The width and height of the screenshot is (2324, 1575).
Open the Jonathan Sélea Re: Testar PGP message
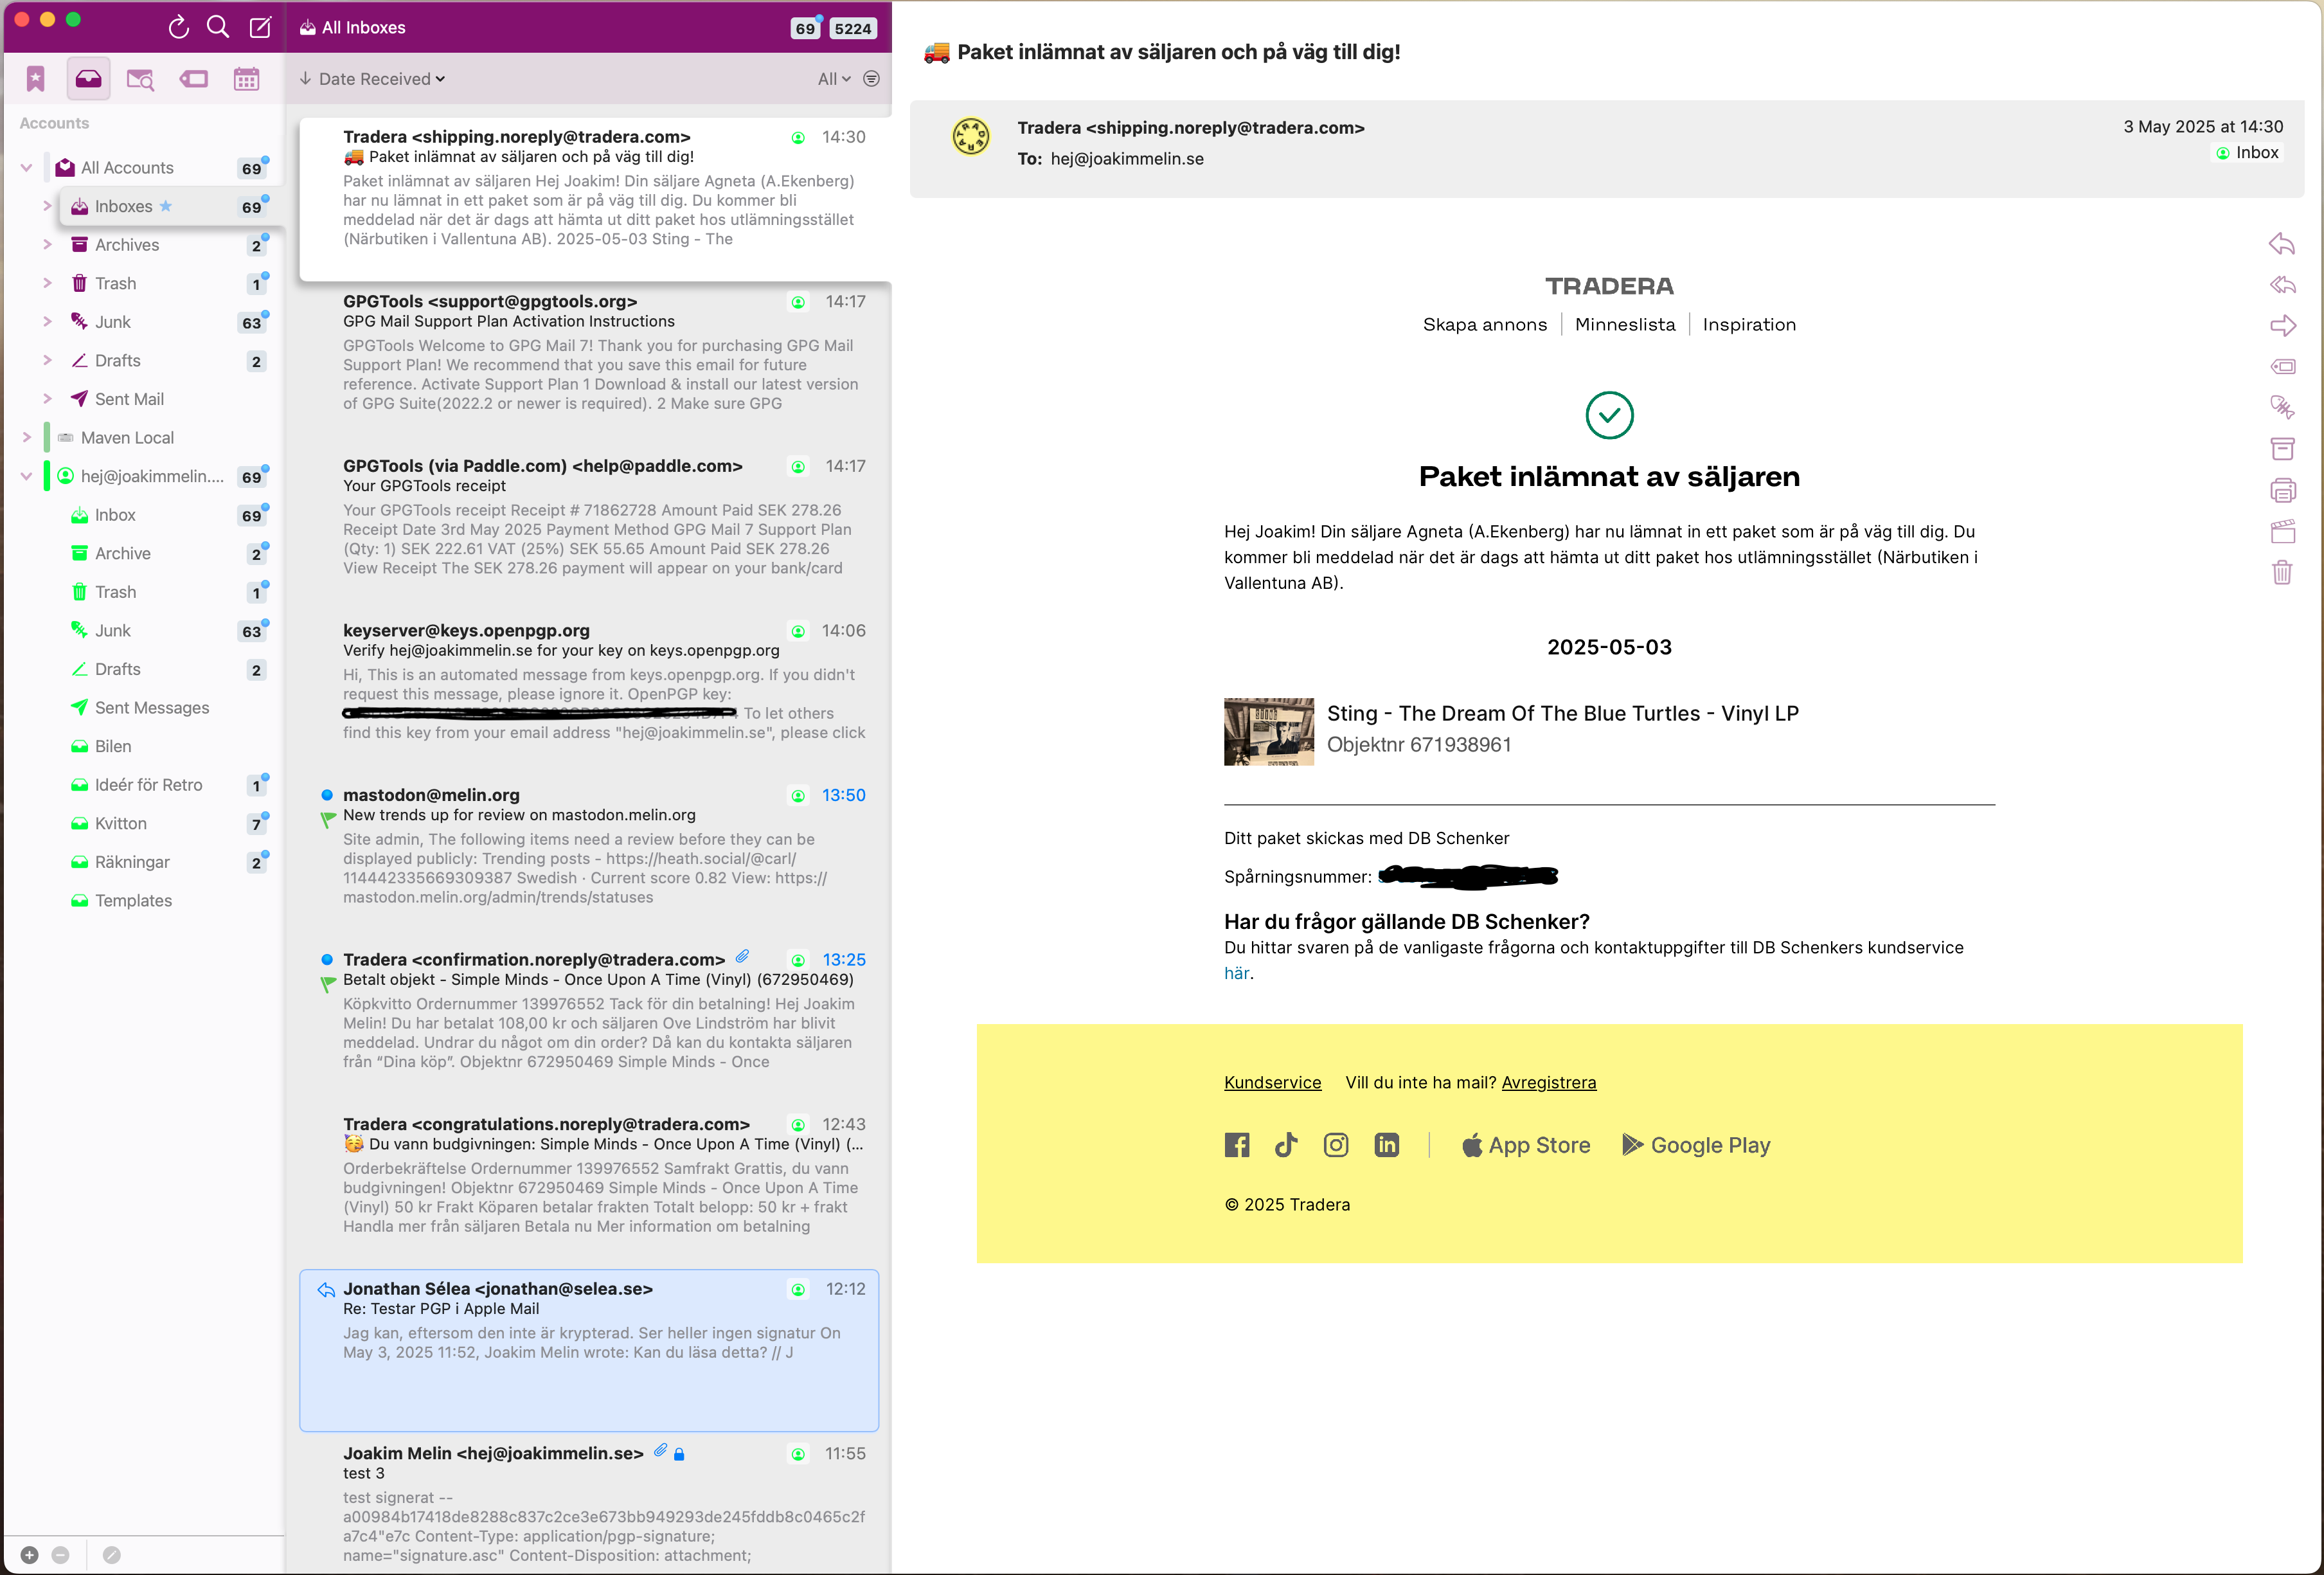589,1351
